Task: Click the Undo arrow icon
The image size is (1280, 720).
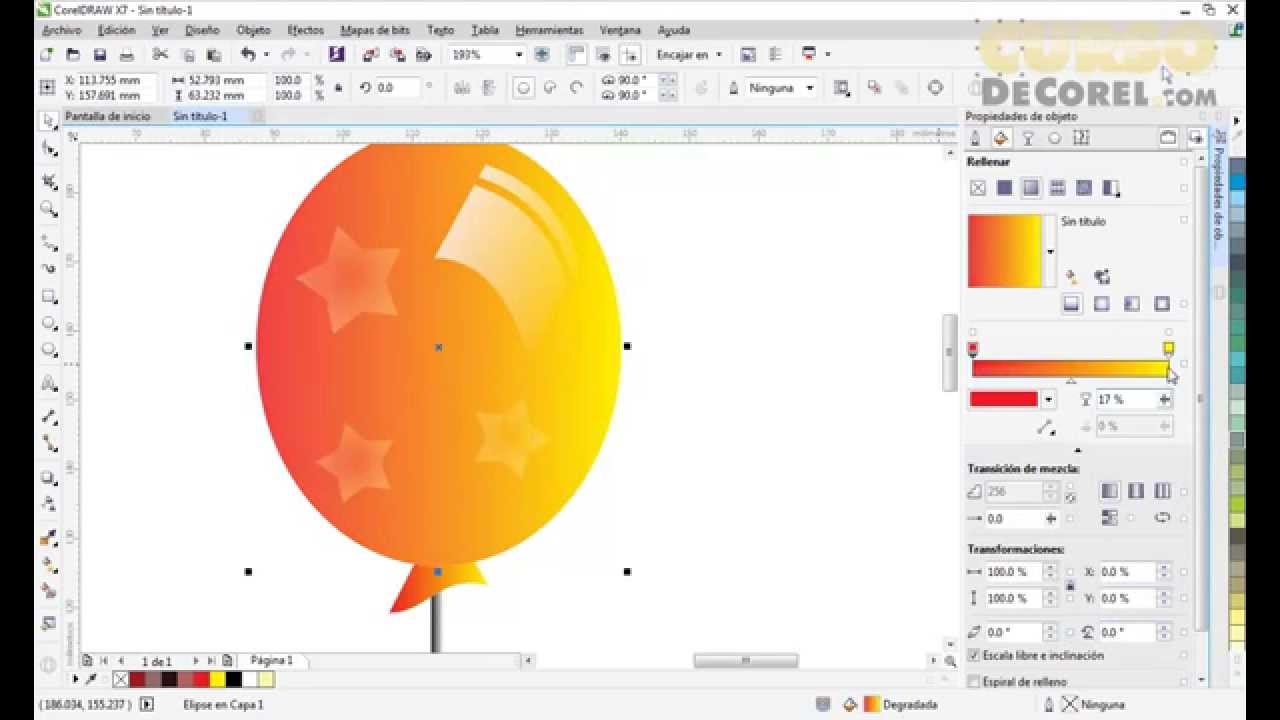Action: (247, 54)
